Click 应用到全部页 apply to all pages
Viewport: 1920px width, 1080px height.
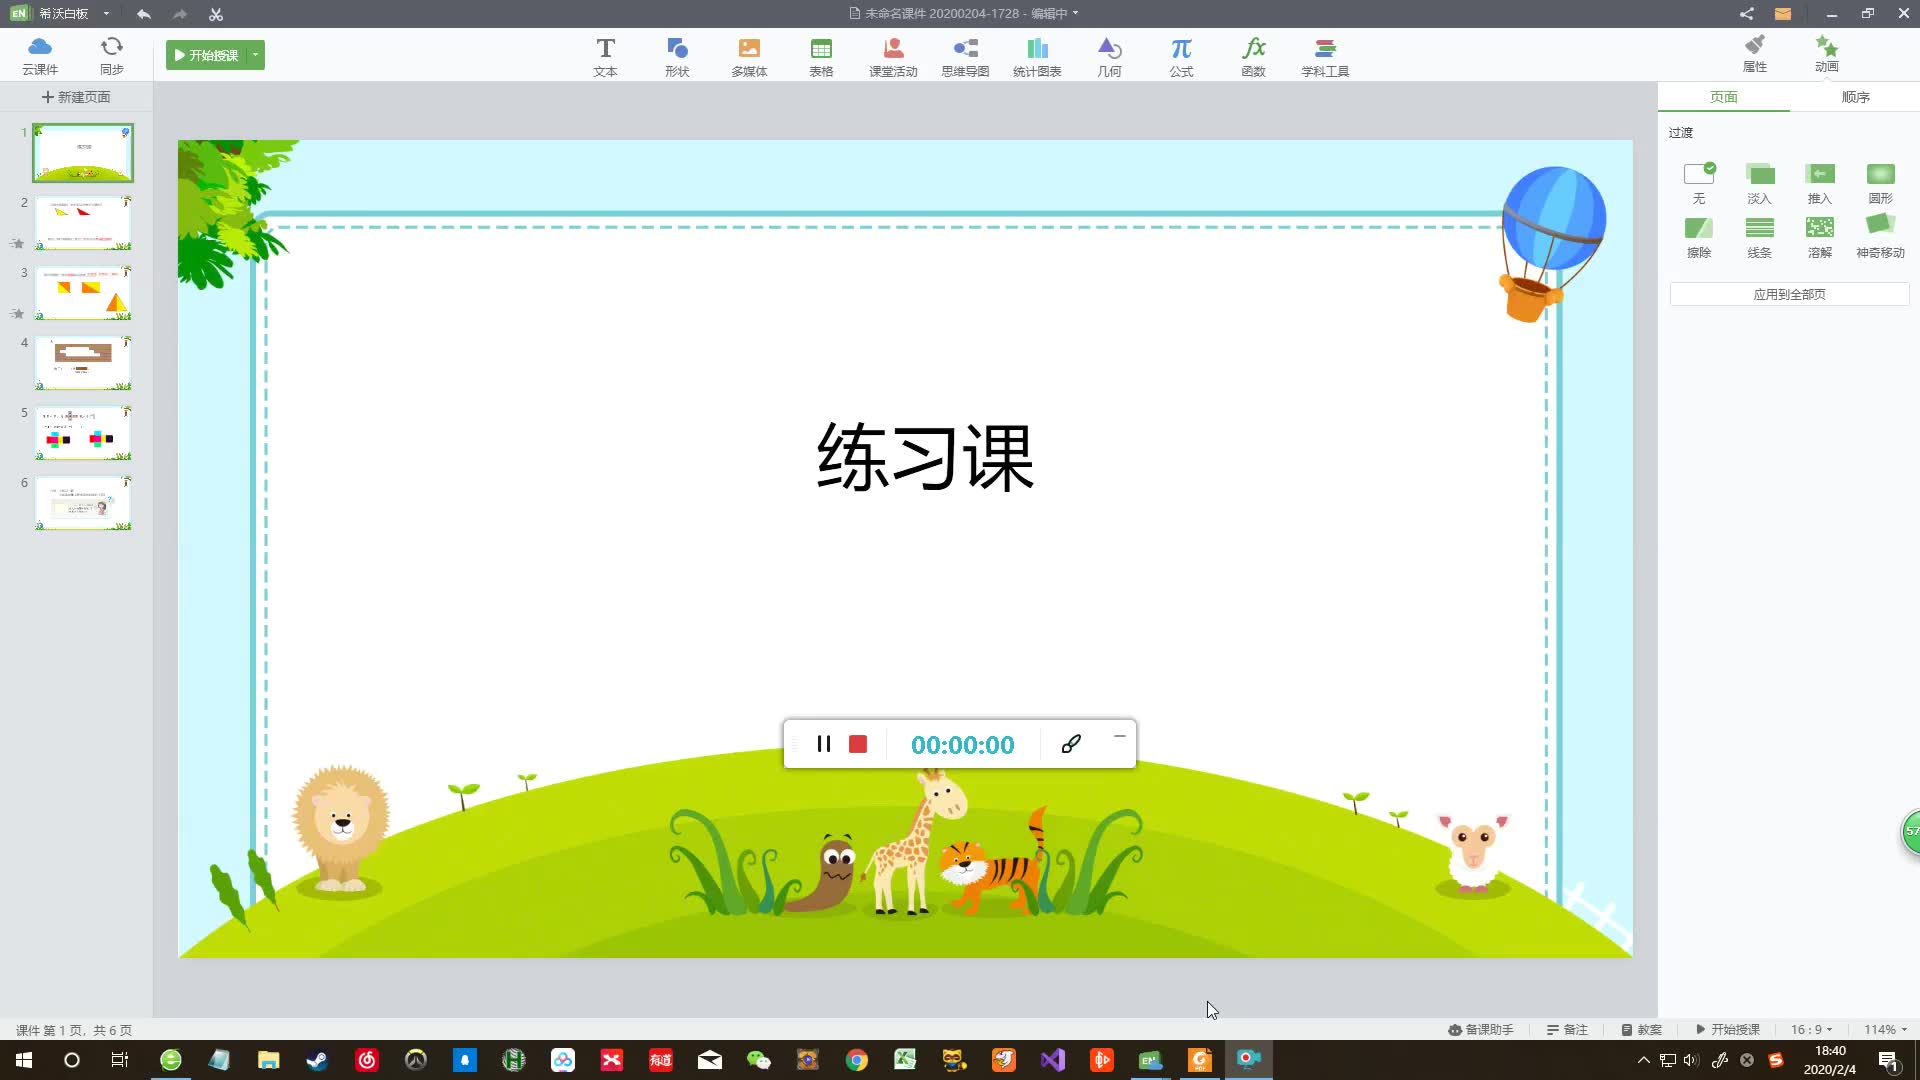pyautogui.click(x=1789, y=294)
